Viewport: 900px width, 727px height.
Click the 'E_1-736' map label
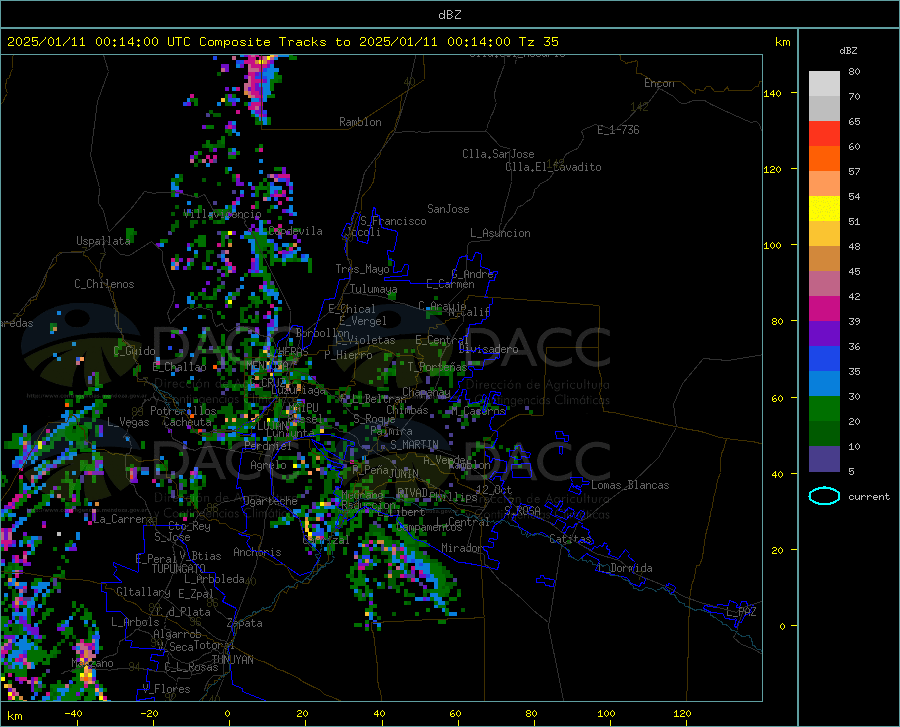[618, 130]
